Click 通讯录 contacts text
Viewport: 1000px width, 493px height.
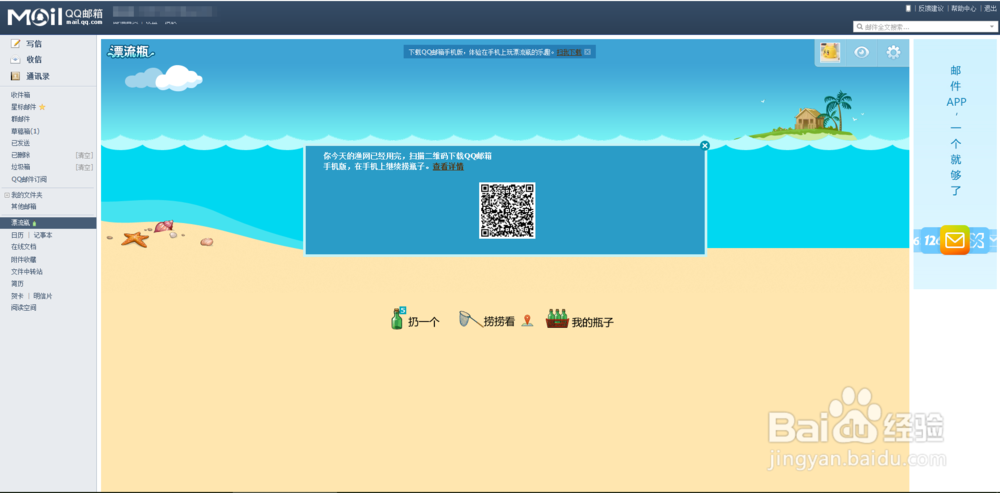click(x=38, y=76)
